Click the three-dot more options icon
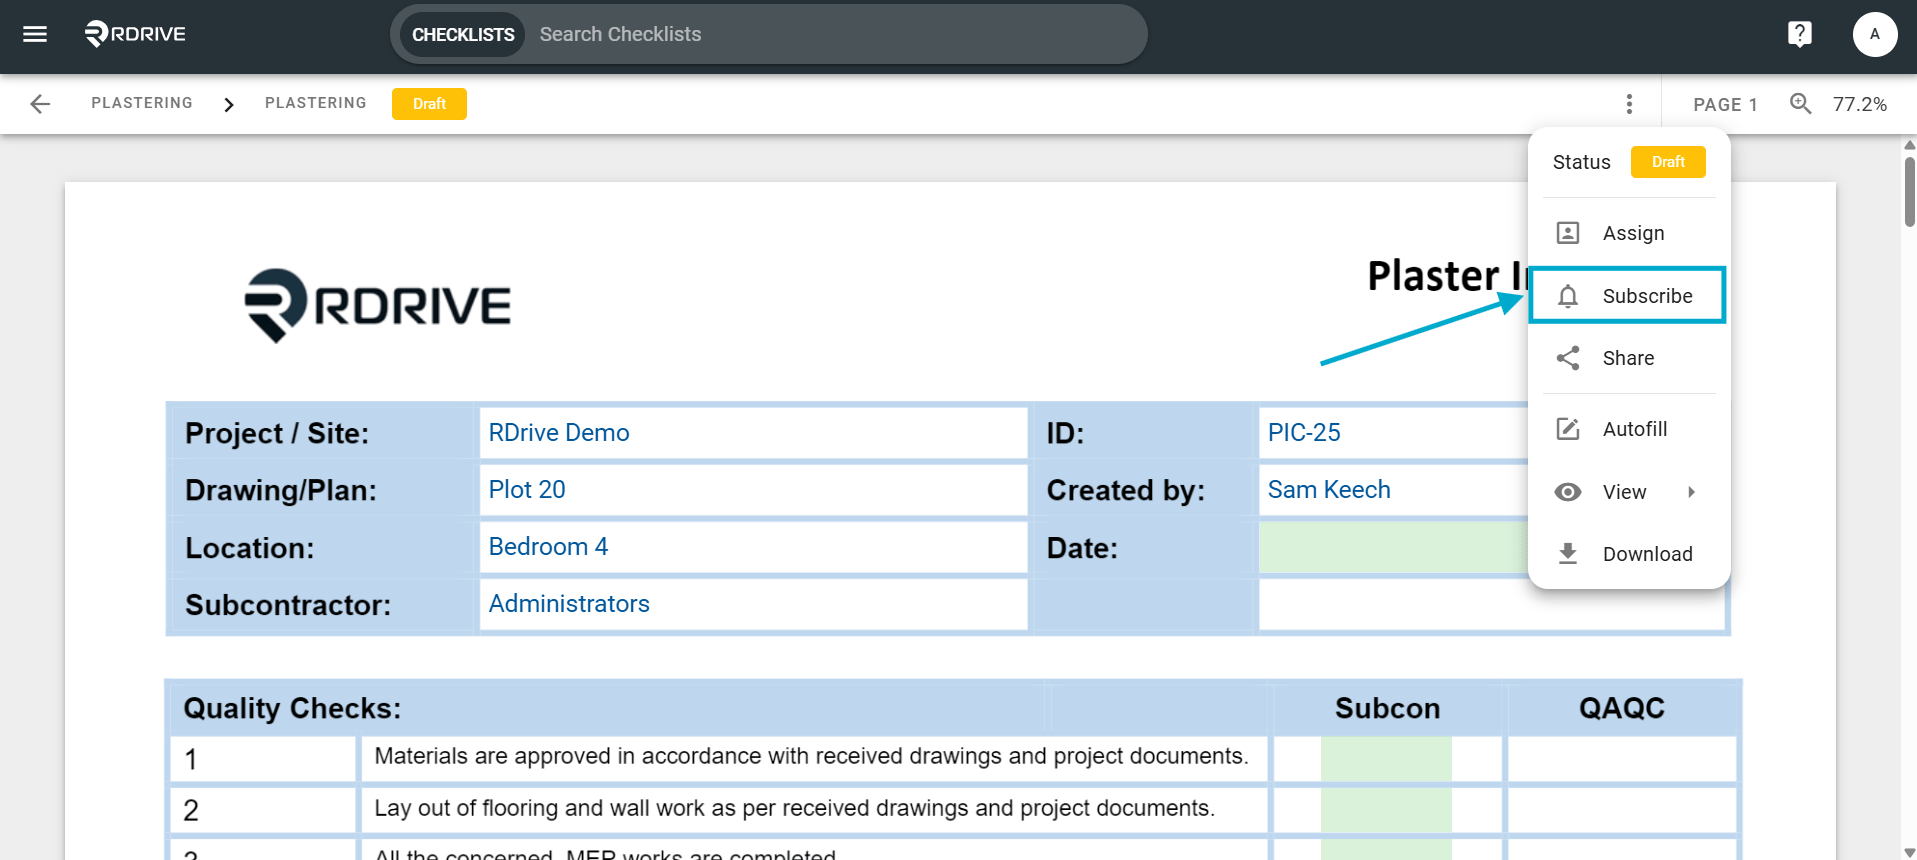 click(x=1629, y=104)
